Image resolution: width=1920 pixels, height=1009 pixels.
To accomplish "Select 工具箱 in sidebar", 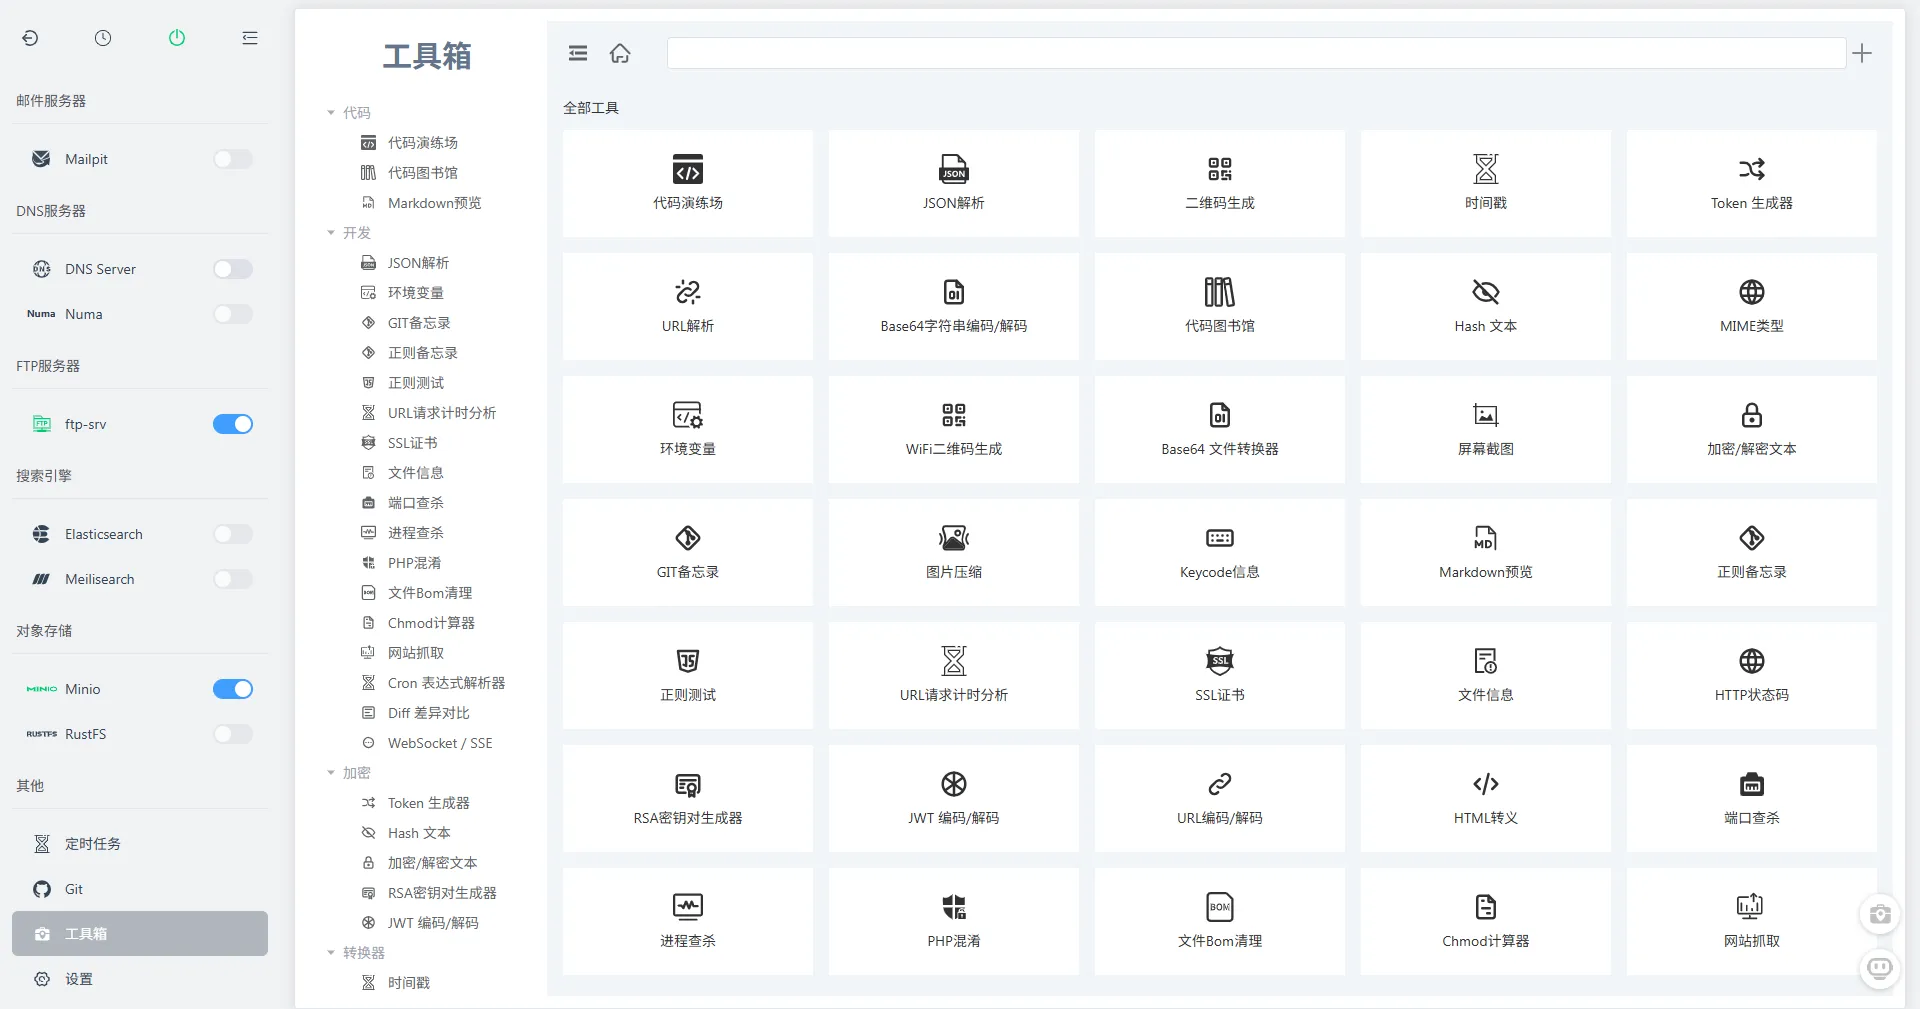I will tap(140, 934).
